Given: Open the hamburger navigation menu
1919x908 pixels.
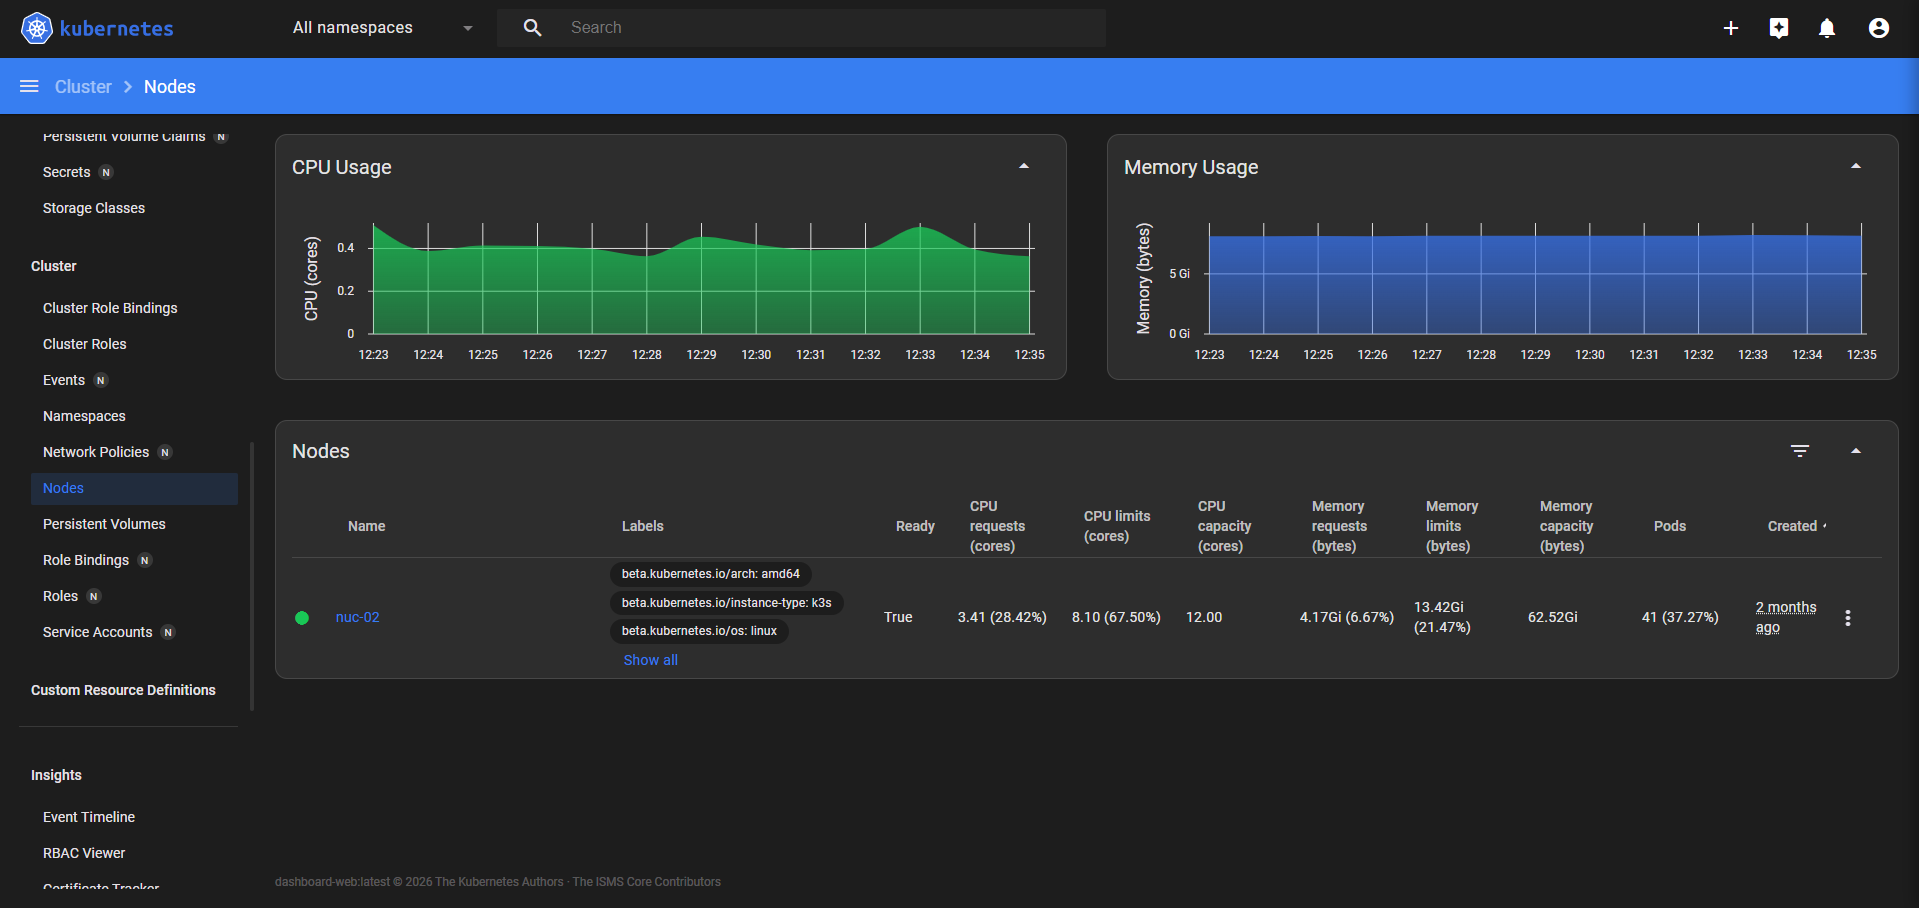Looking at the screenshot, I should pyautogui.click(x=29, y=86).
